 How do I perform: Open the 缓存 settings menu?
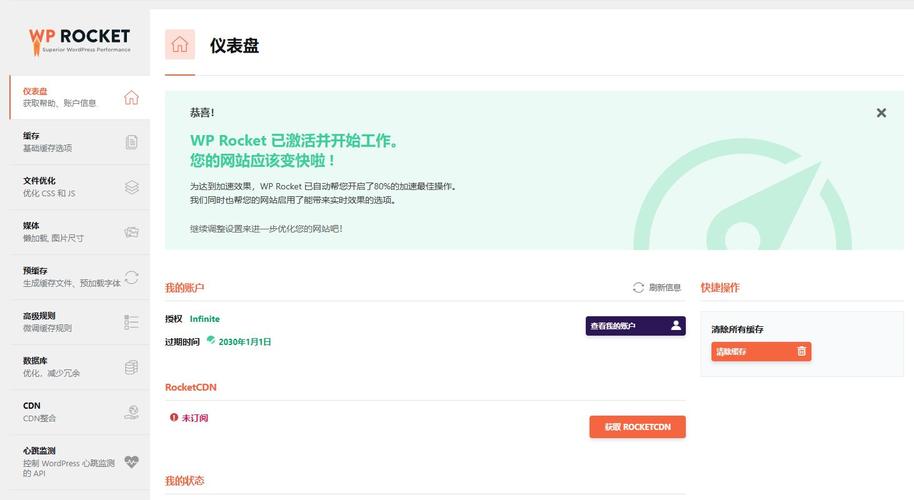[80, 142]
